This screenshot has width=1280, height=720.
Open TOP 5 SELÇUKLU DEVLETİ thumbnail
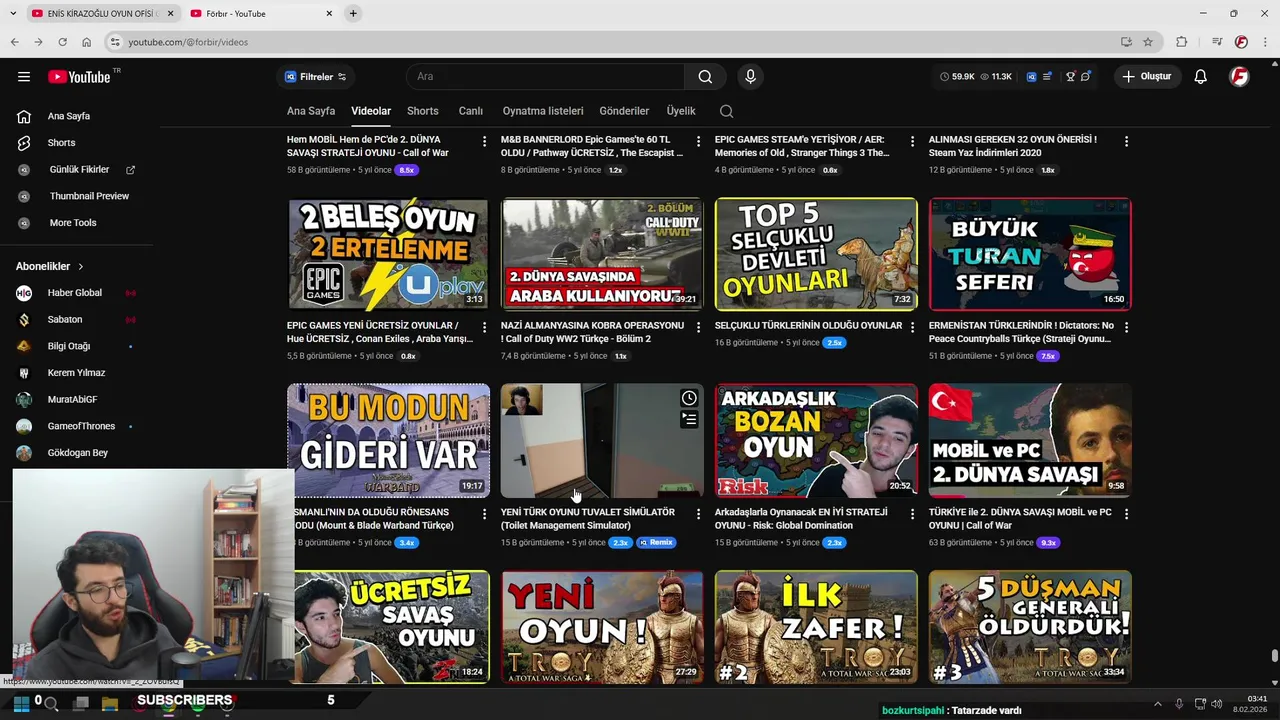click(x=816, y=254)
